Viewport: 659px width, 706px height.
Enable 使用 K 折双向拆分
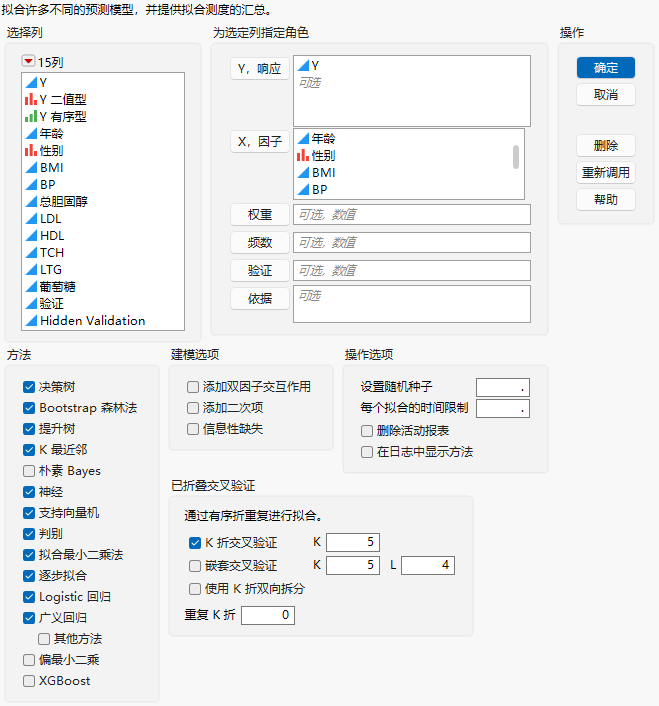coord(195,589)
